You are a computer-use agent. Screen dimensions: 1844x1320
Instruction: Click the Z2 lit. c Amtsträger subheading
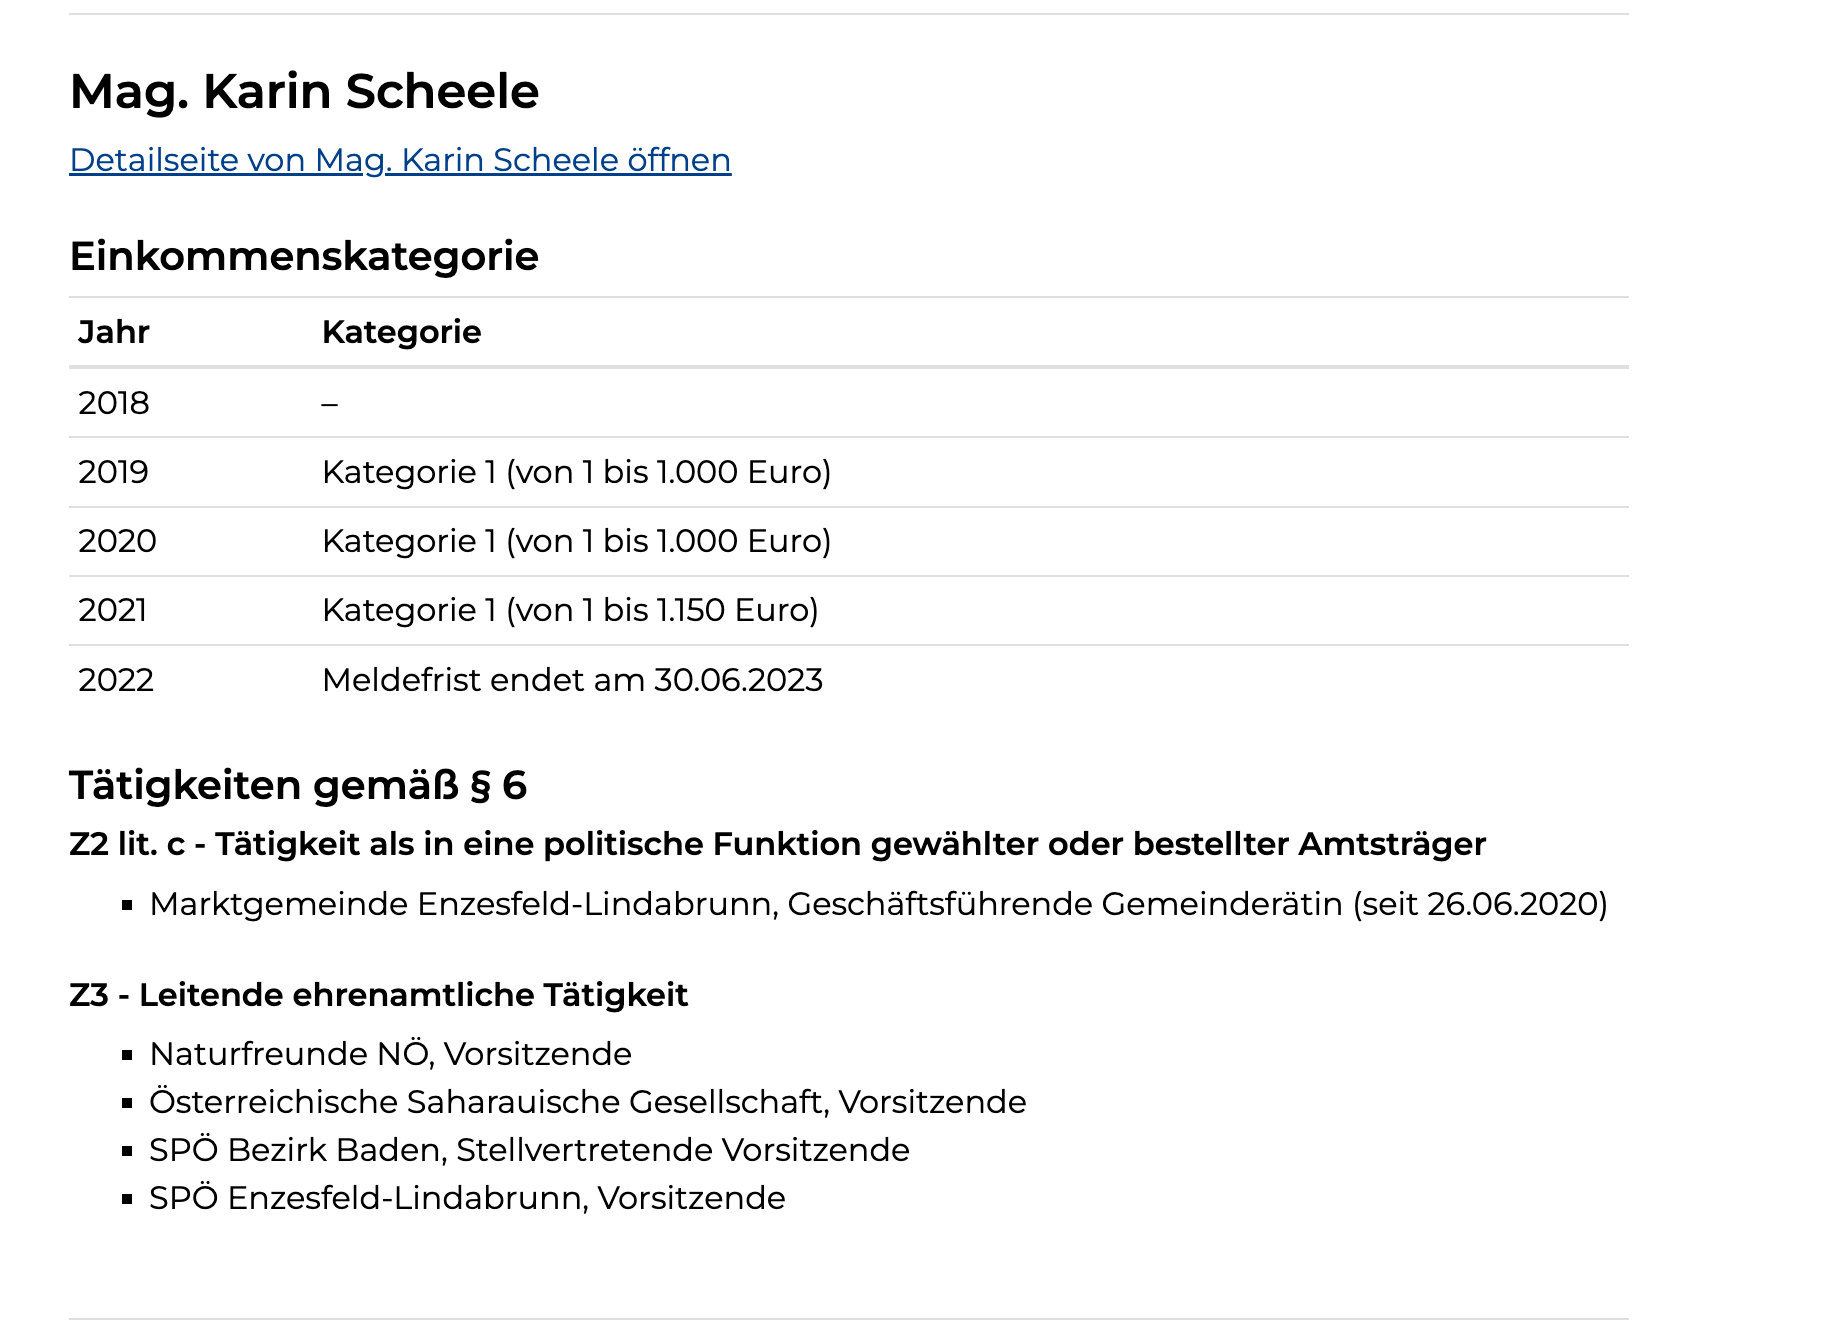click(777, 845)
